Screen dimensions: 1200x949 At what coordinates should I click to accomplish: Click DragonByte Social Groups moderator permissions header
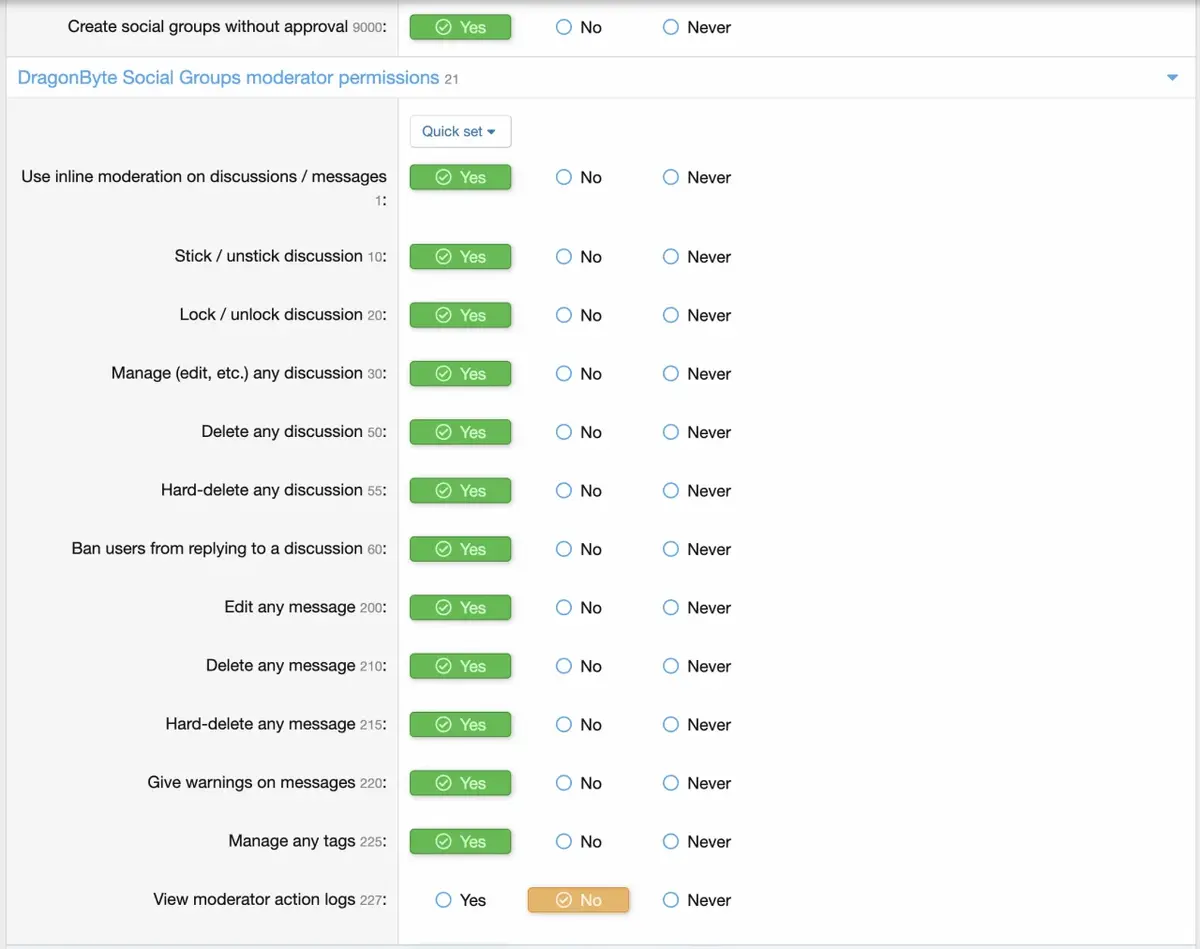pos(228,78)
